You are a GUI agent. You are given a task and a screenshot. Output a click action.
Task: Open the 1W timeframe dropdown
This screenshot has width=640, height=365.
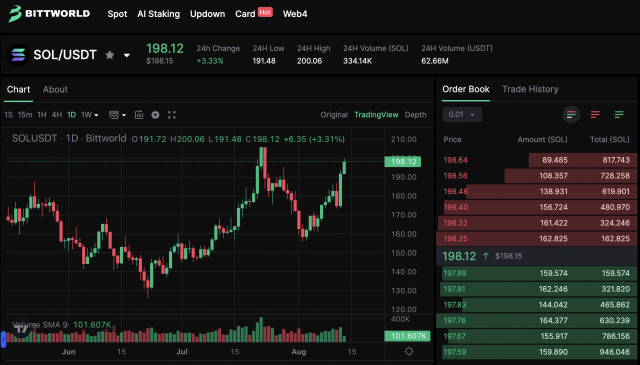click(x=90, y=115)
